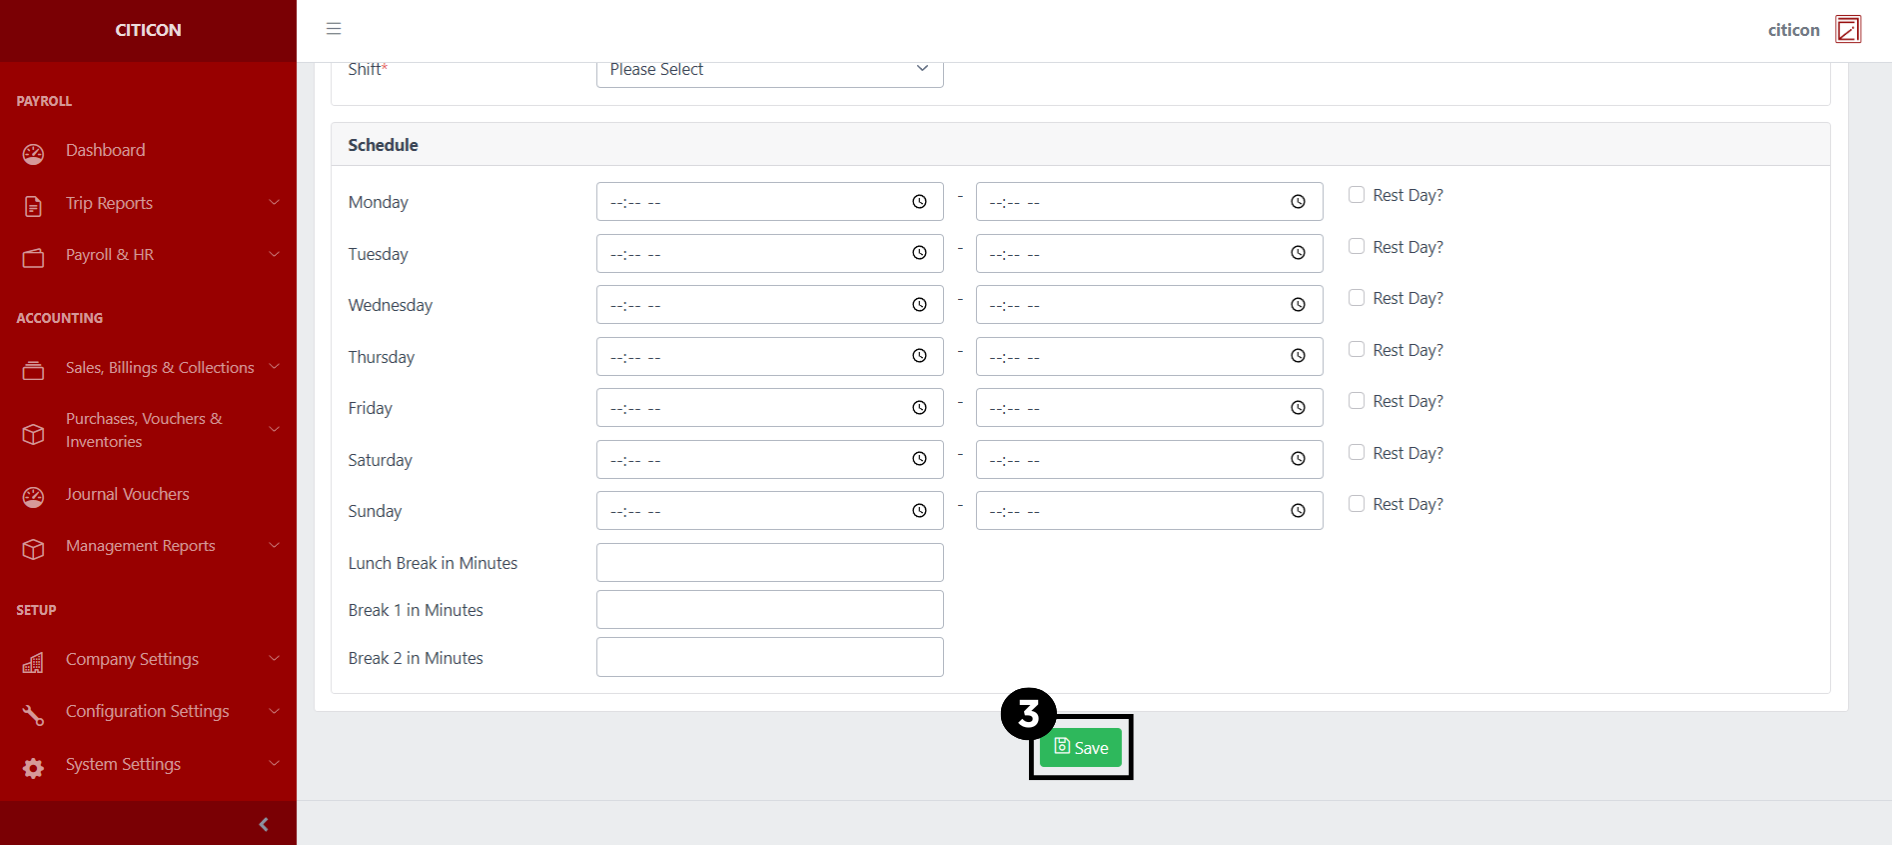Open the citicon user profile icon

point(1848,30)
